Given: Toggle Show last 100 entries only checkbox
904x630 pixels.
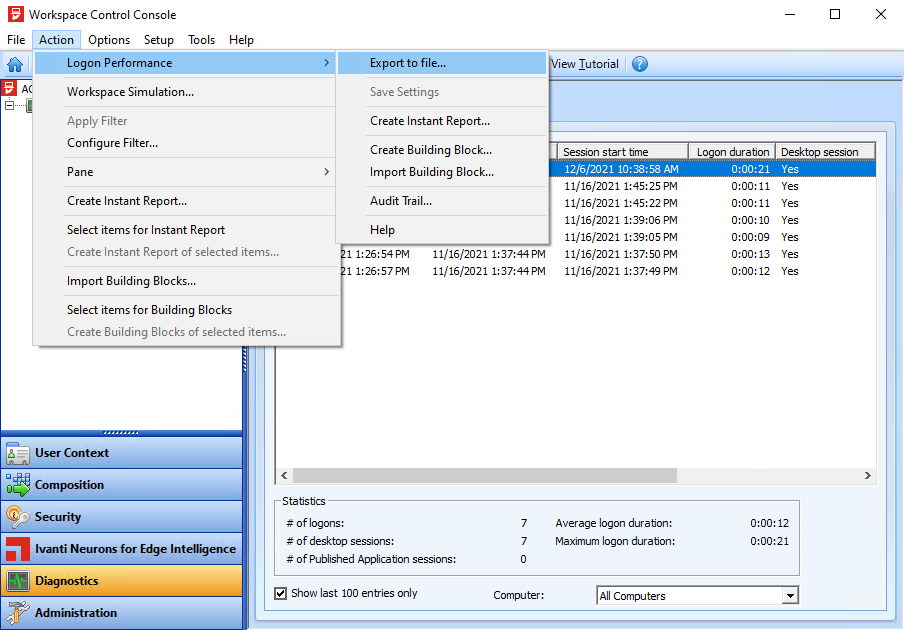Looking at the screenshot, I should [x=281, y=593].
